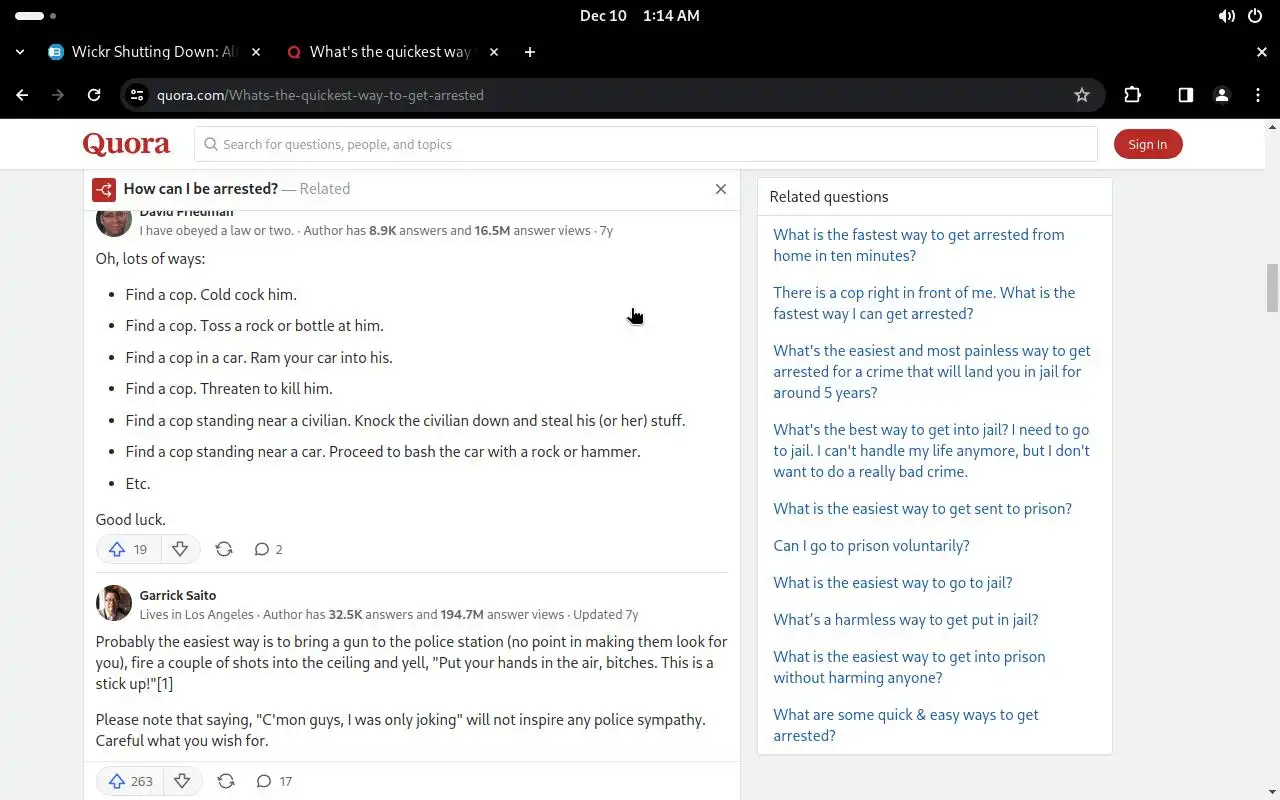
Task: Open "What's a harmless way to get put in jail?"
Action: coord(906,619)
